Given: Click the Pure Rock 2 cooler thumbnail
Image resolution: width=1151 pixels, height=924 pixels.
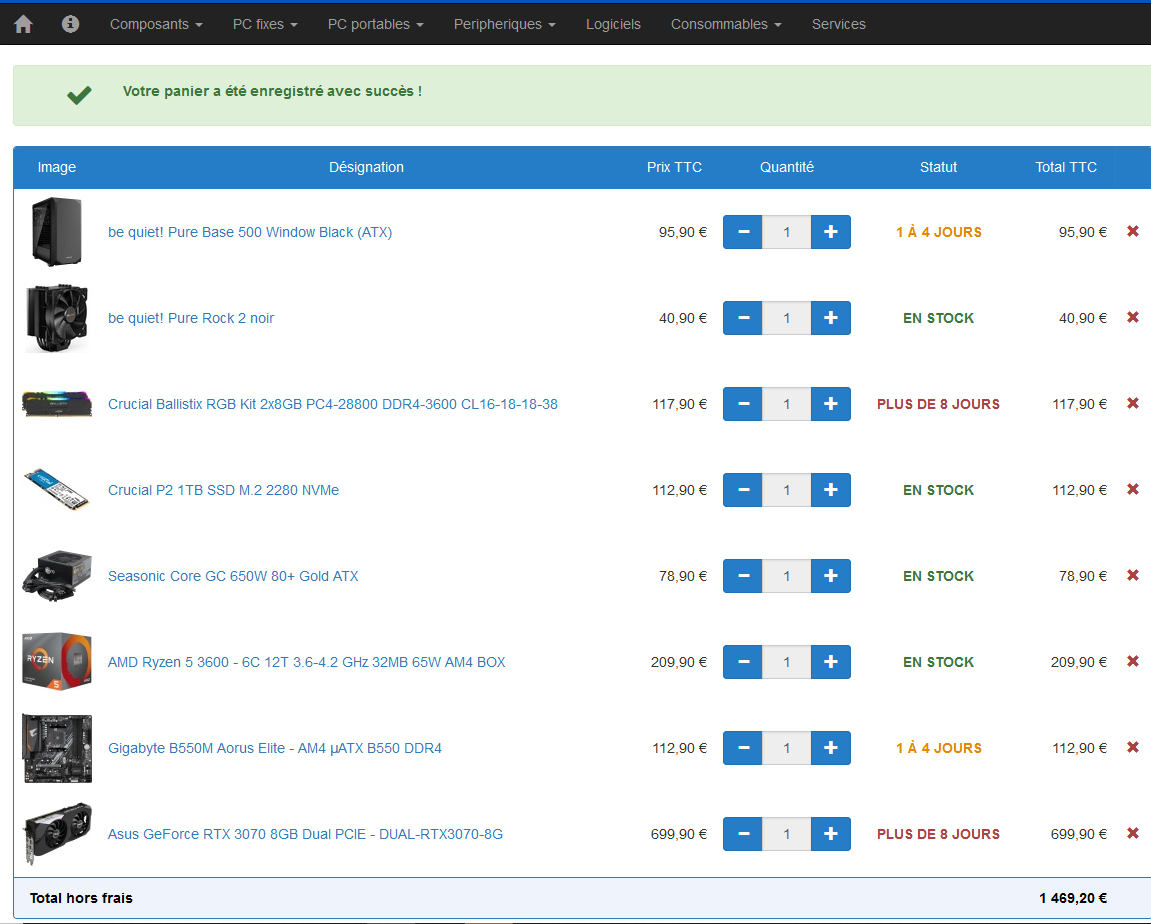Looking at the screenshot, I should point(57,318).
